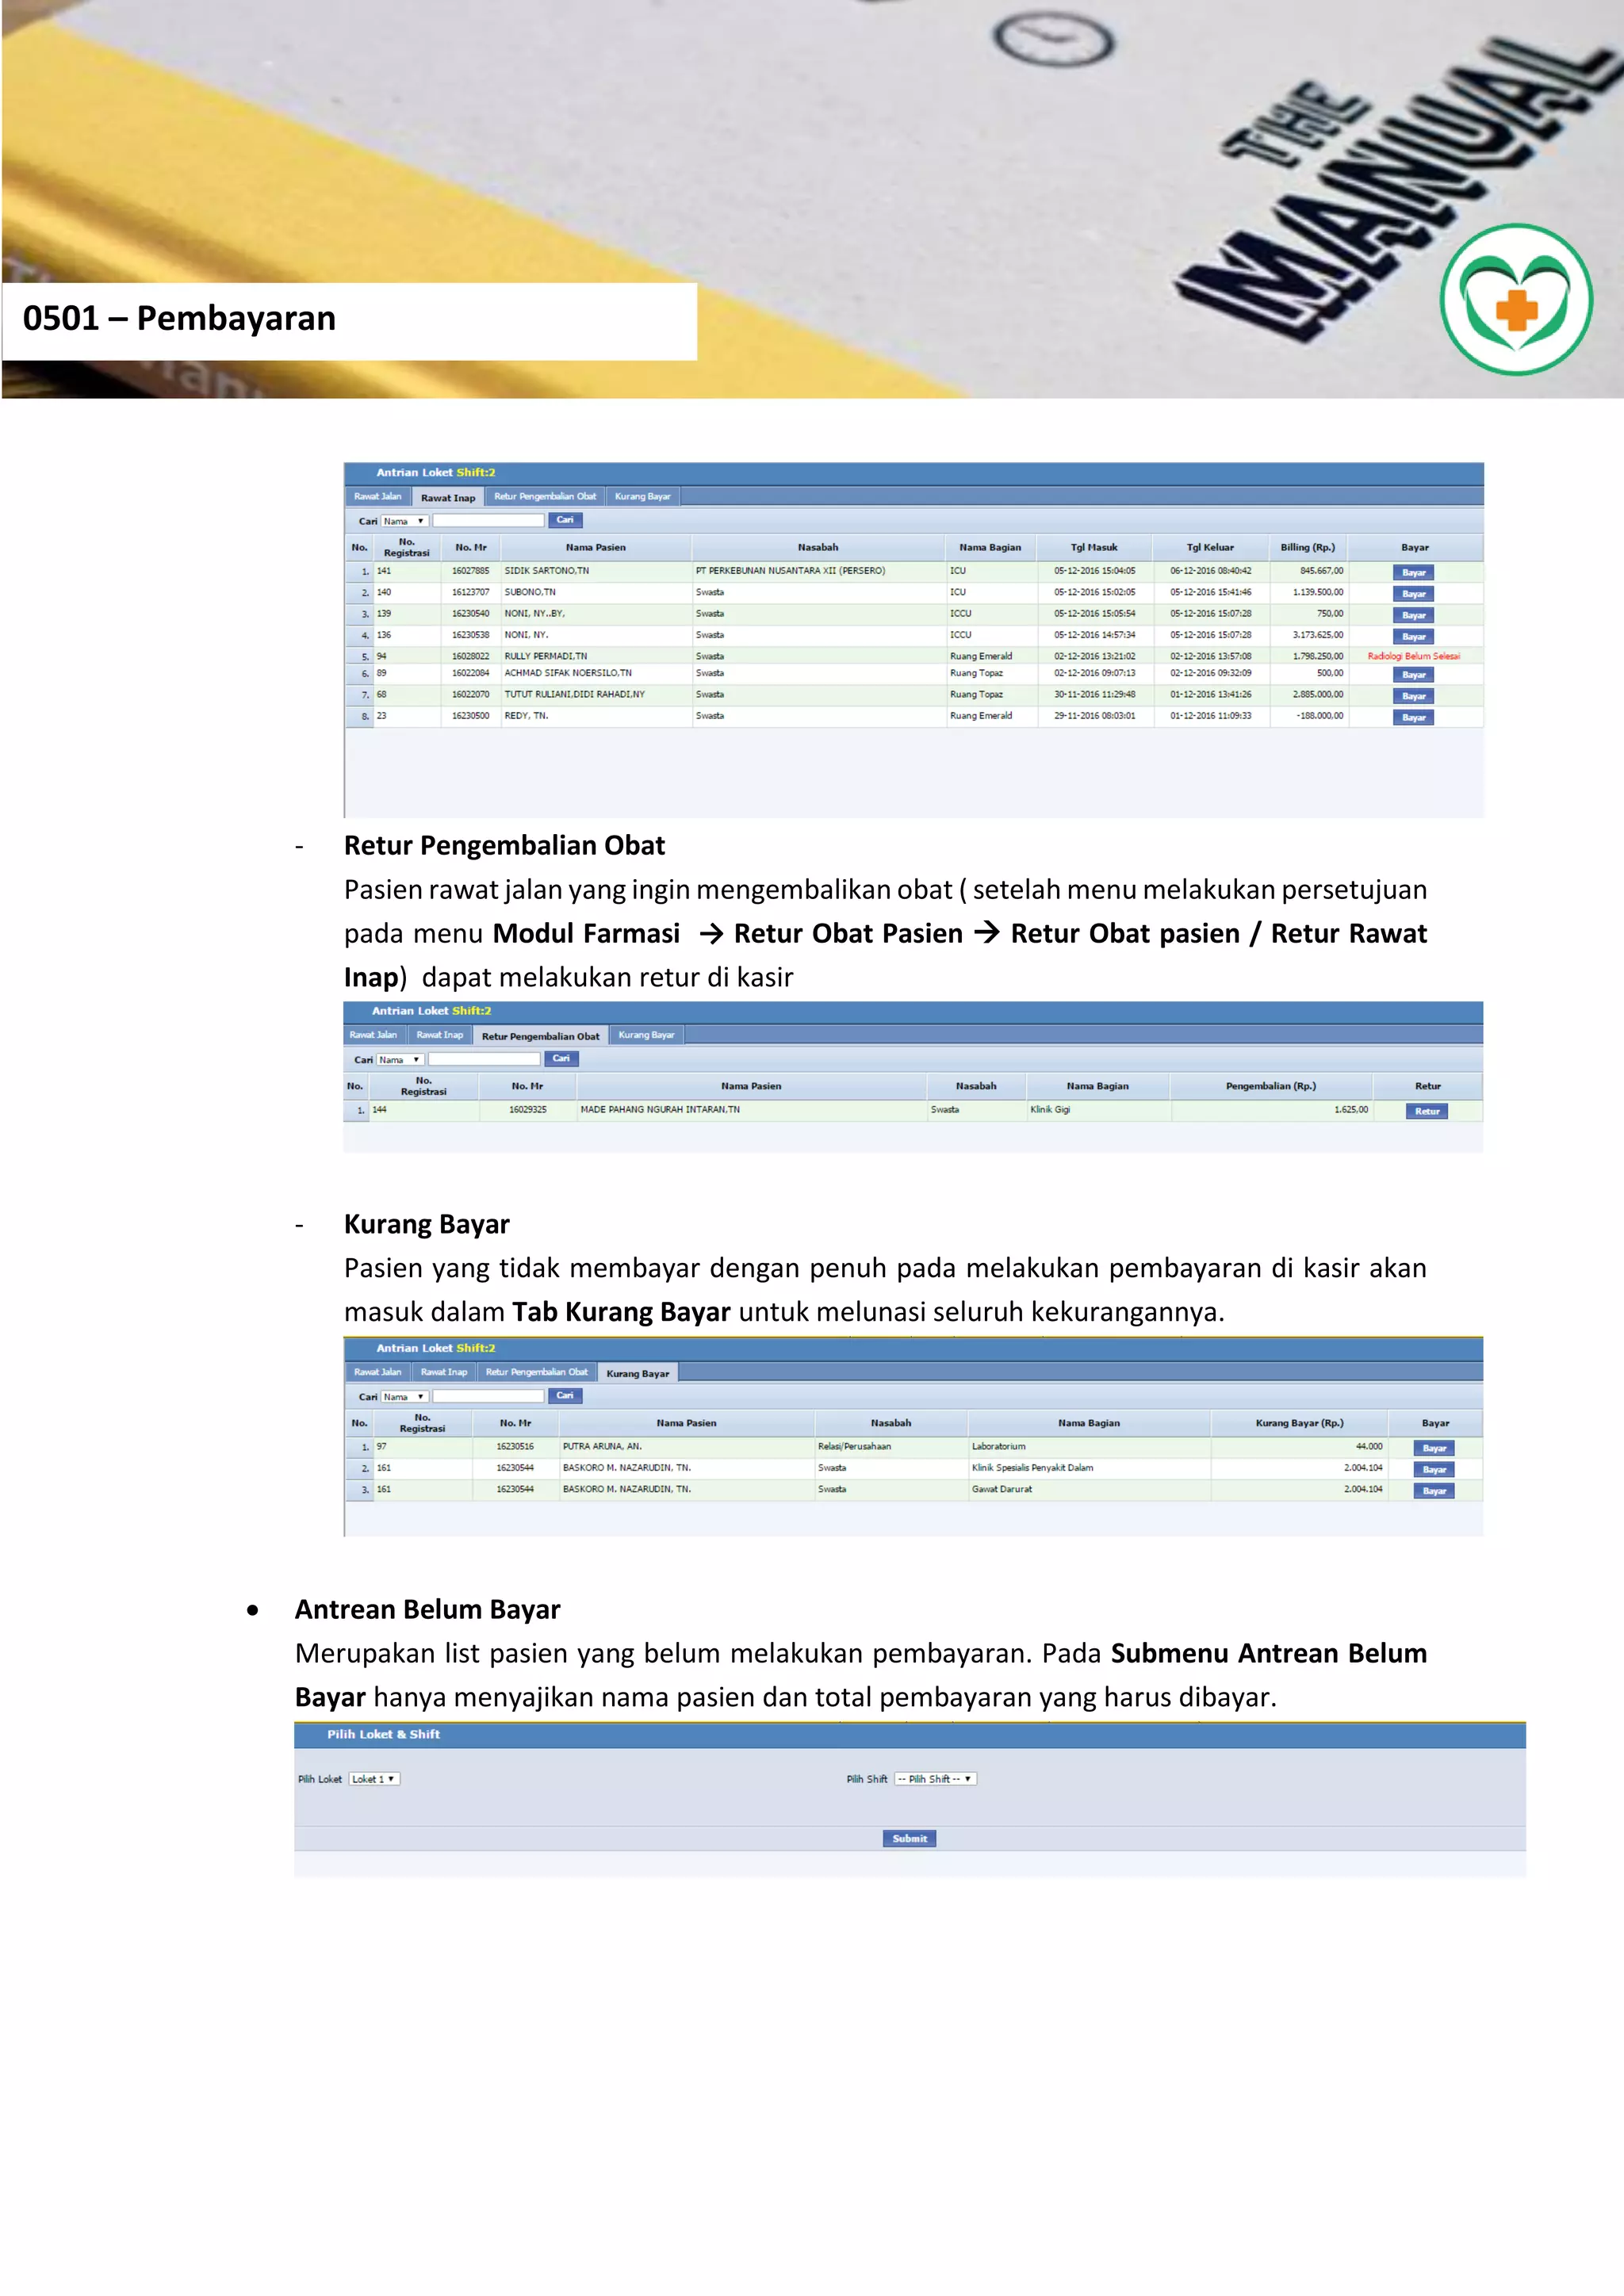Select Kurang Bayar tab in first table
The height and width of the screenshot is (2296, 1624).
click(642, 496)
